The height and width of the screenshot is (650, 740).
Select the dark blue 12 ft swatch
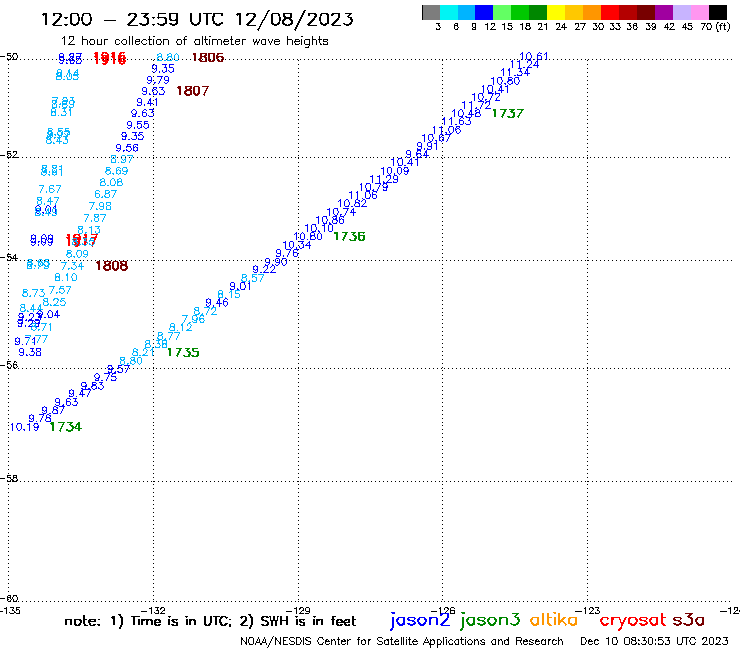pos(484,12)
